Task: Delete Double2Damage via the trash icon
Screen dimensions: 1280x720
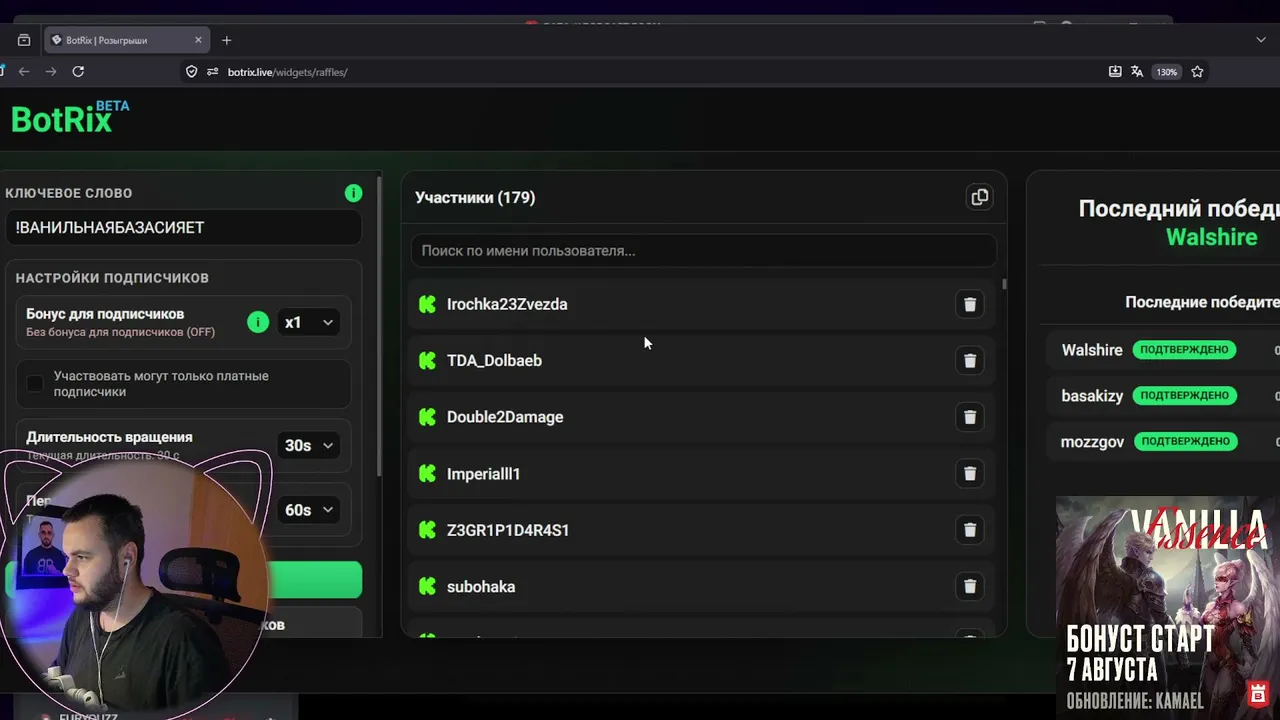Action: point(969,417)
